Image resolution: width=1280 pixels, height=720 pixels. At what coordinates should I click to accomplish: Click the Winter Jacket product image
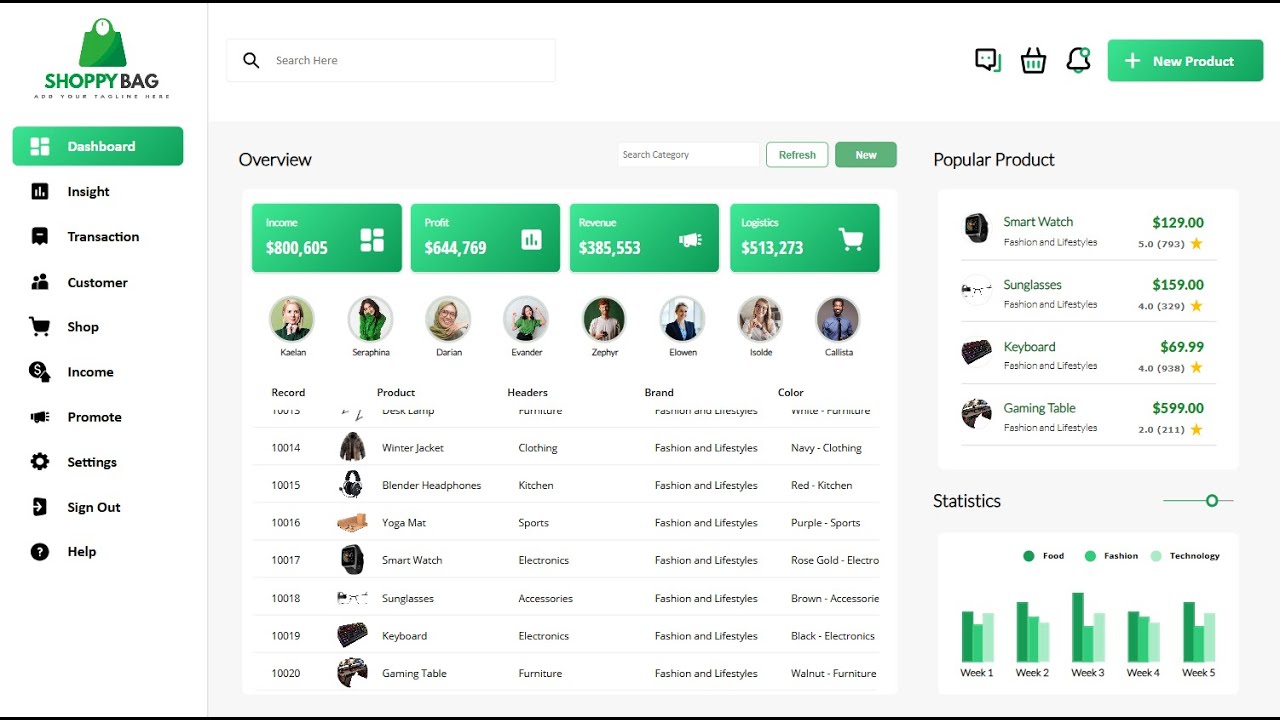tap(352, 447)
